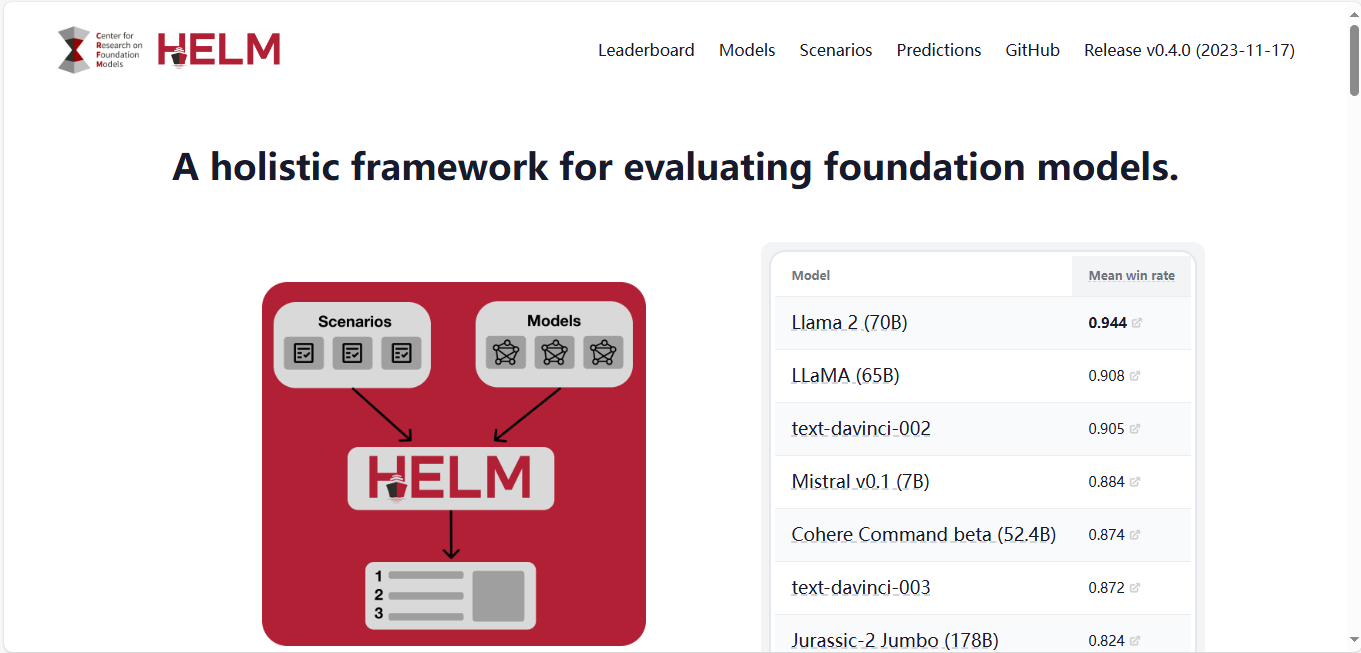Open the Scenarios nav item

tap(836, 50)
